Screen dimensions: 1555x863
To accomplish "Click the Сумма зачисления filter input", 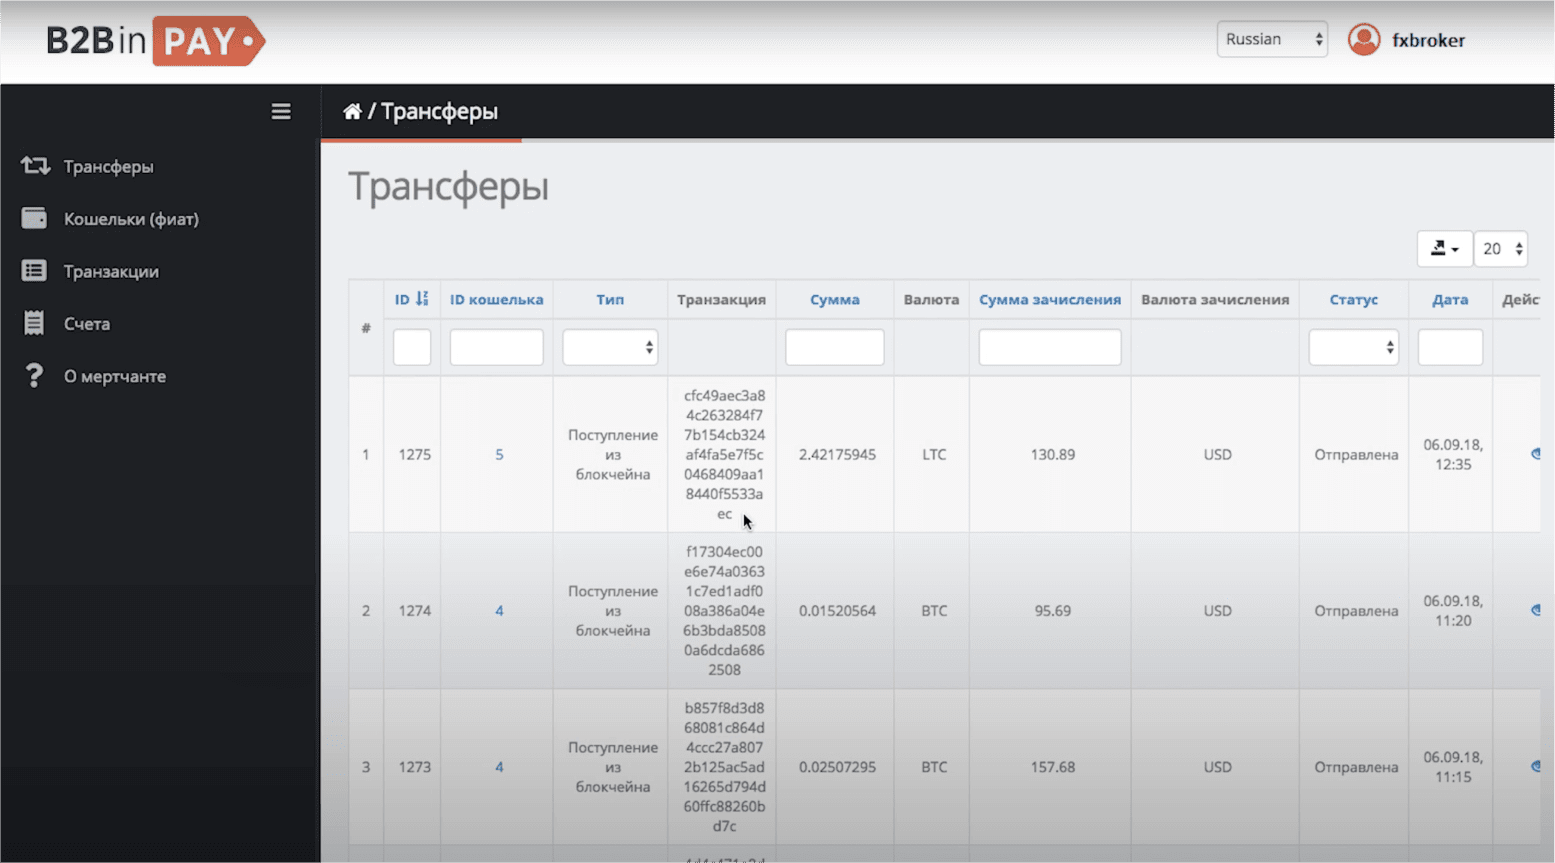I will [1050, 347].
